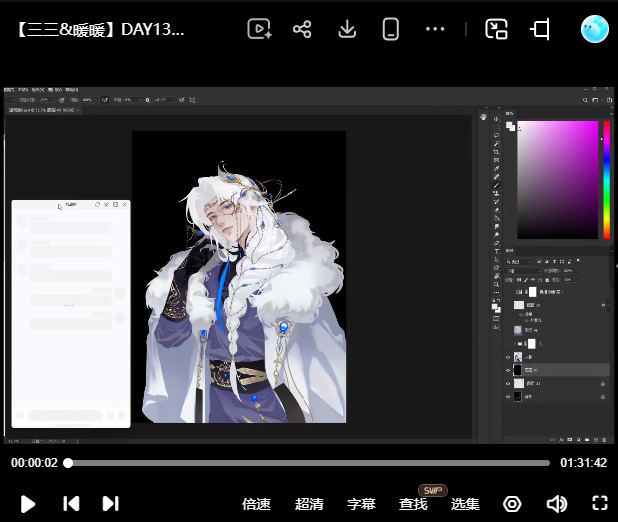This screenshot has width=618, height=522.
Task: Skip to previous video
Action: click(71, 503)
